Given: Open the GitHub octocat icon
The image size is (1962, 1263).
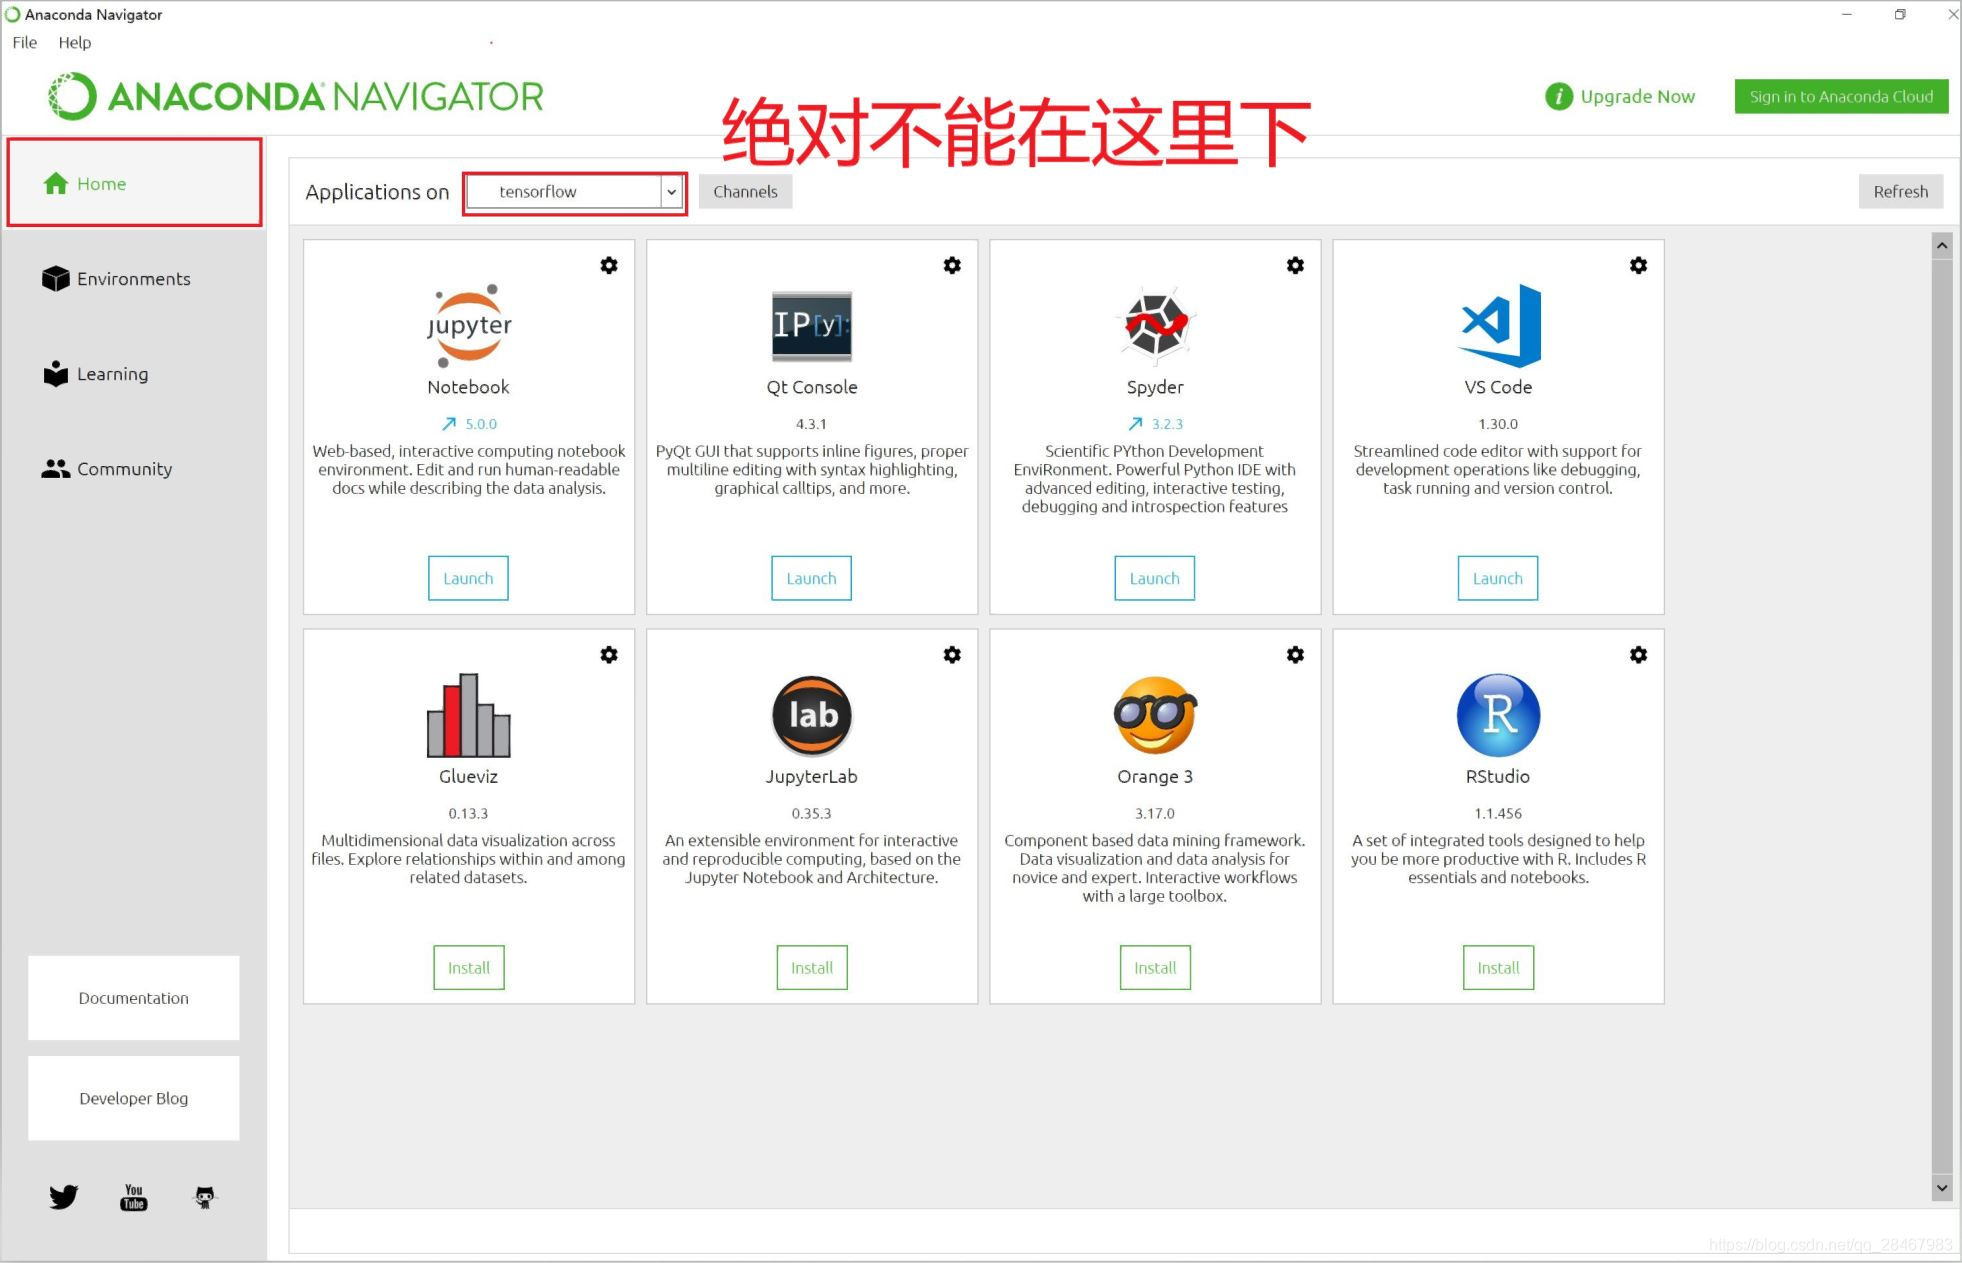Looking at the screenshot, I should 205,1197.
